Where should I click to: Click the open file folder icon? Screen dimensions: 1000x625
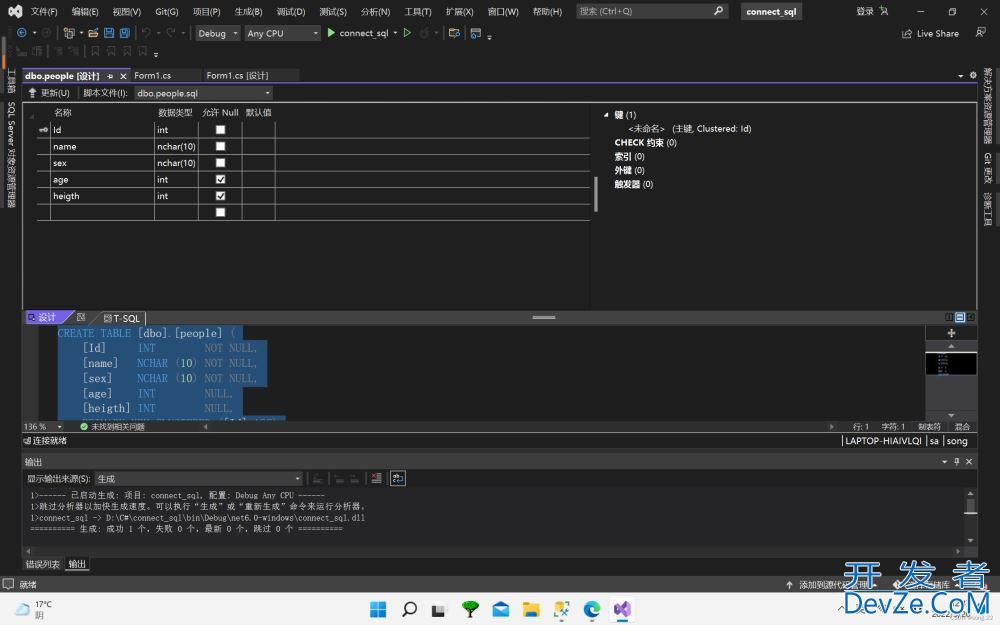click(93, 33)
